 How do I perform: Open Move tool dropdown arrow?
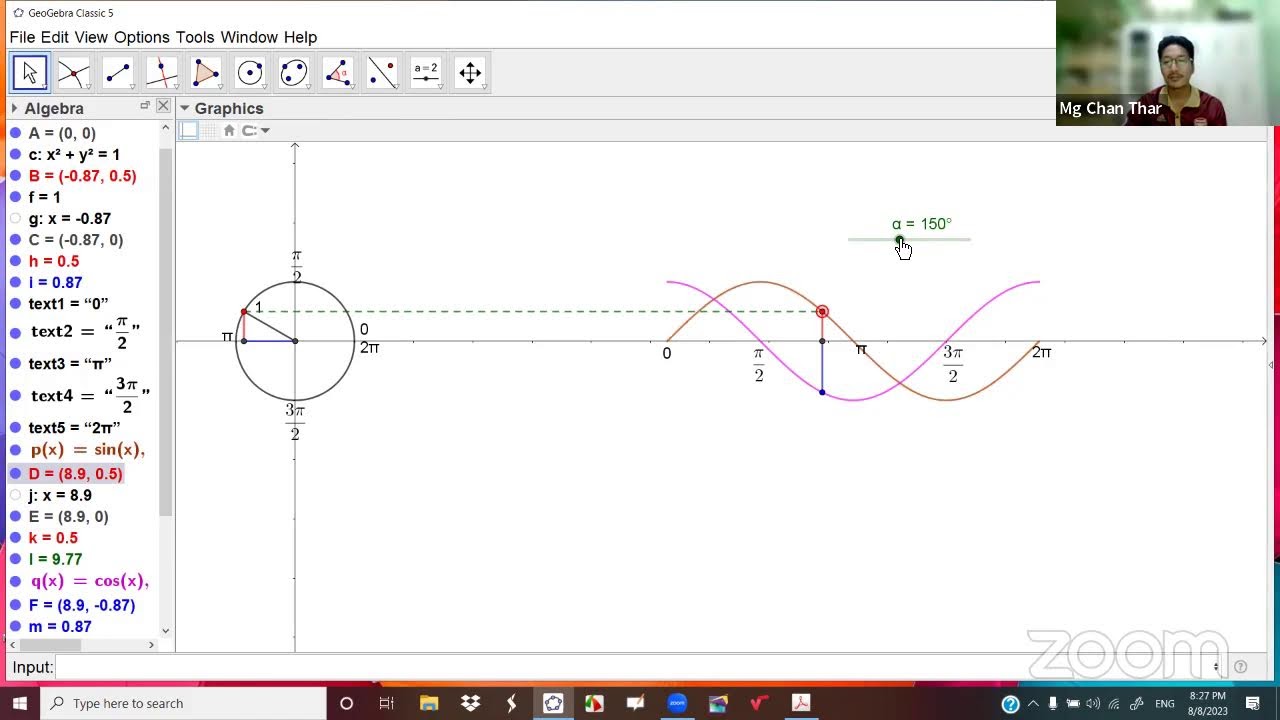[x=45, y=88]
